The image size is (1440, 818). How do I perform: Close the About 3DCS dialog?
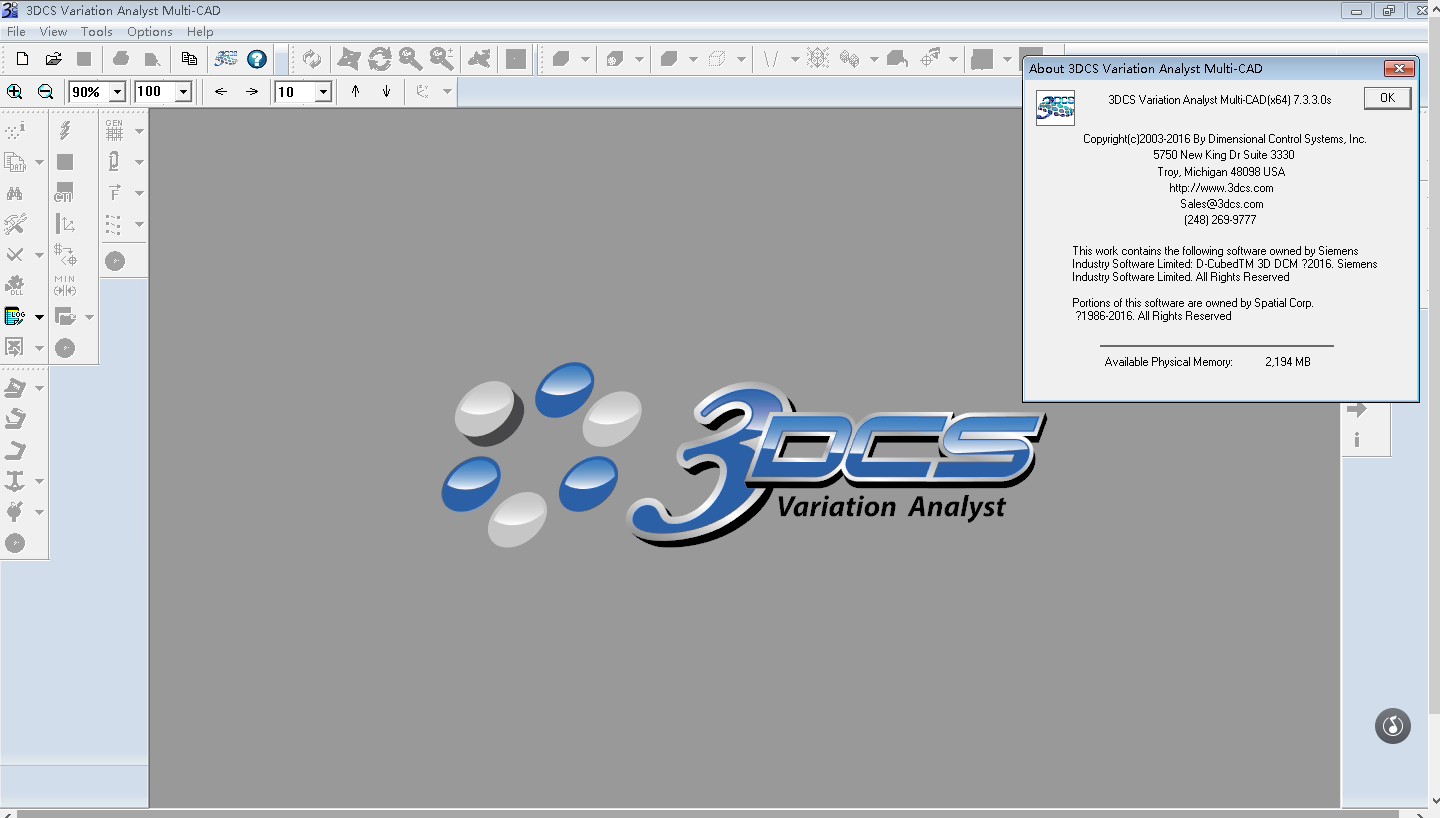tap(1399, 69)
